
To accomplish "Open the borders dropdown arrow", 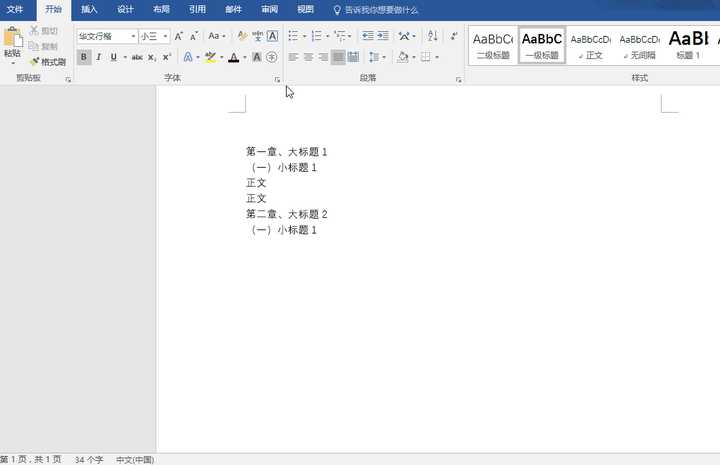I will (x=437, y=57).
